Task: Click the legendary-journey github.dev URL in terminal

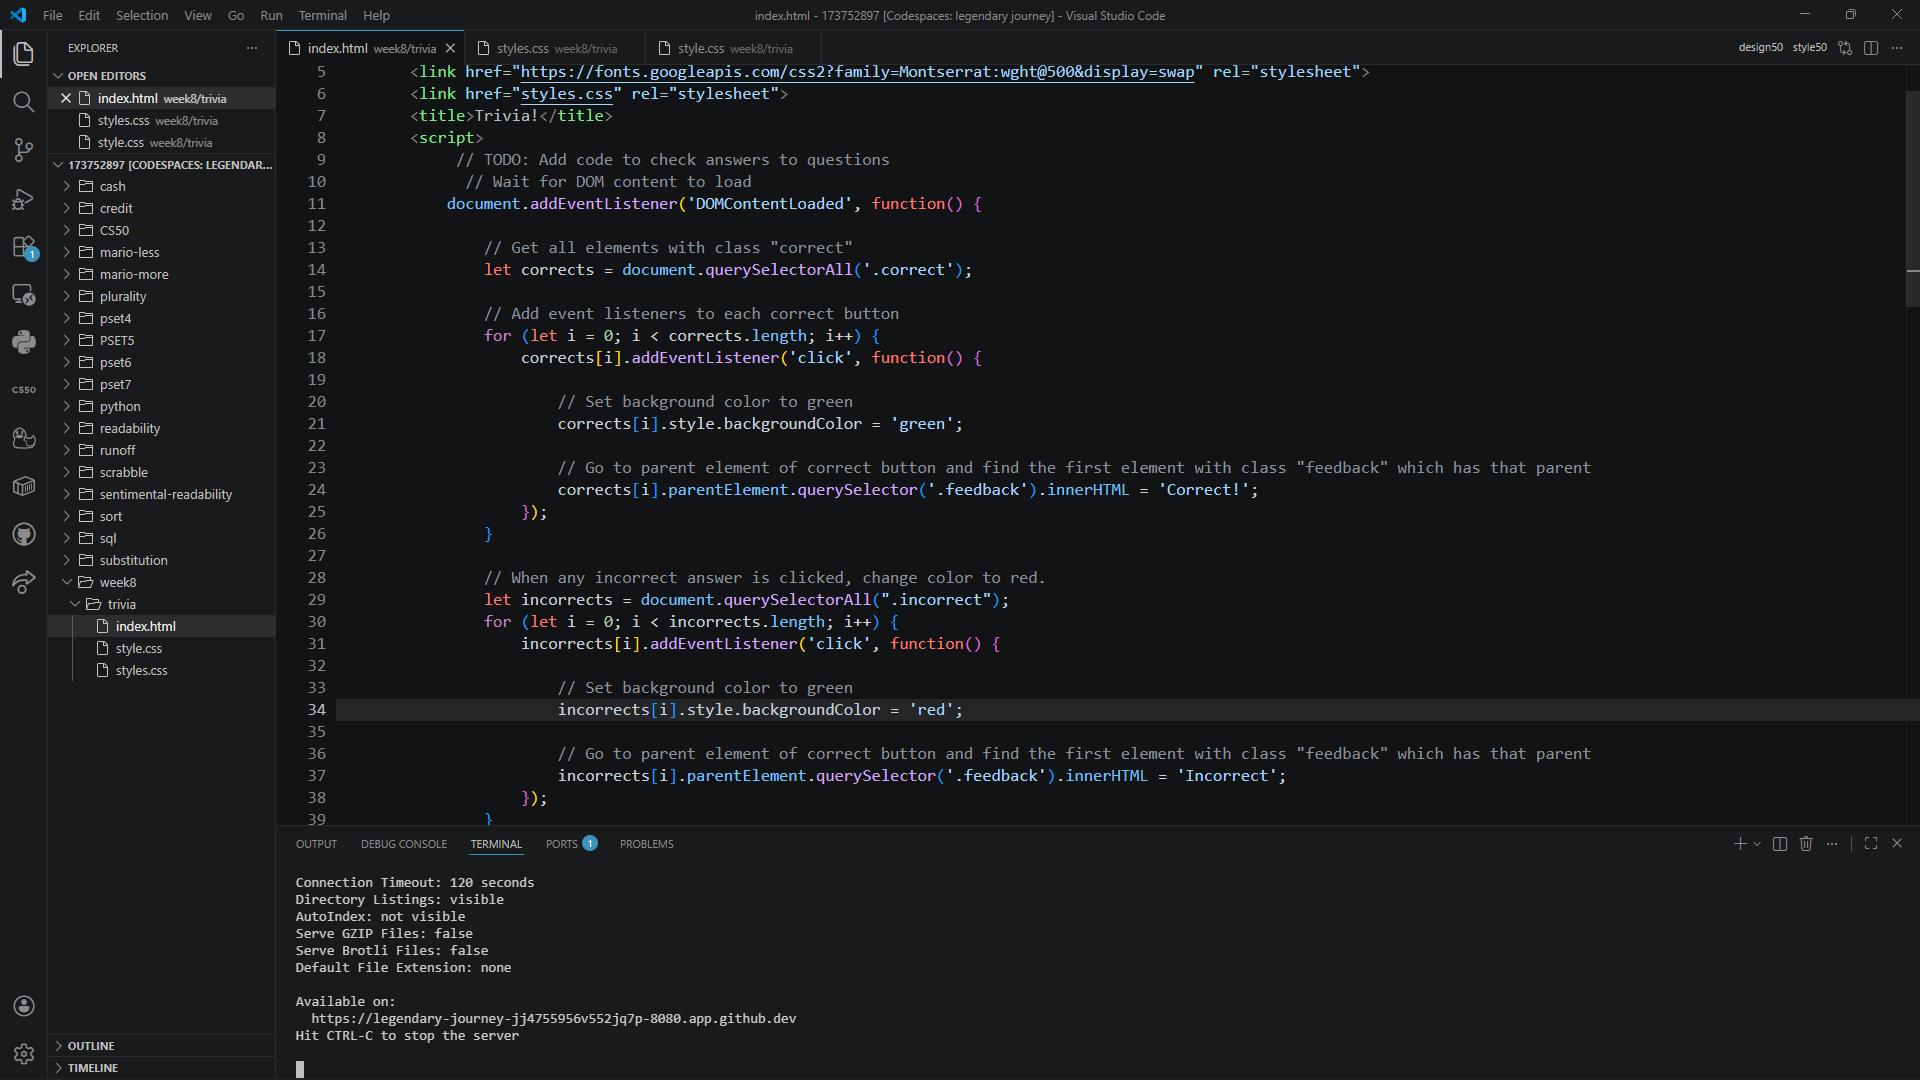Action: tap(553, 1018)
